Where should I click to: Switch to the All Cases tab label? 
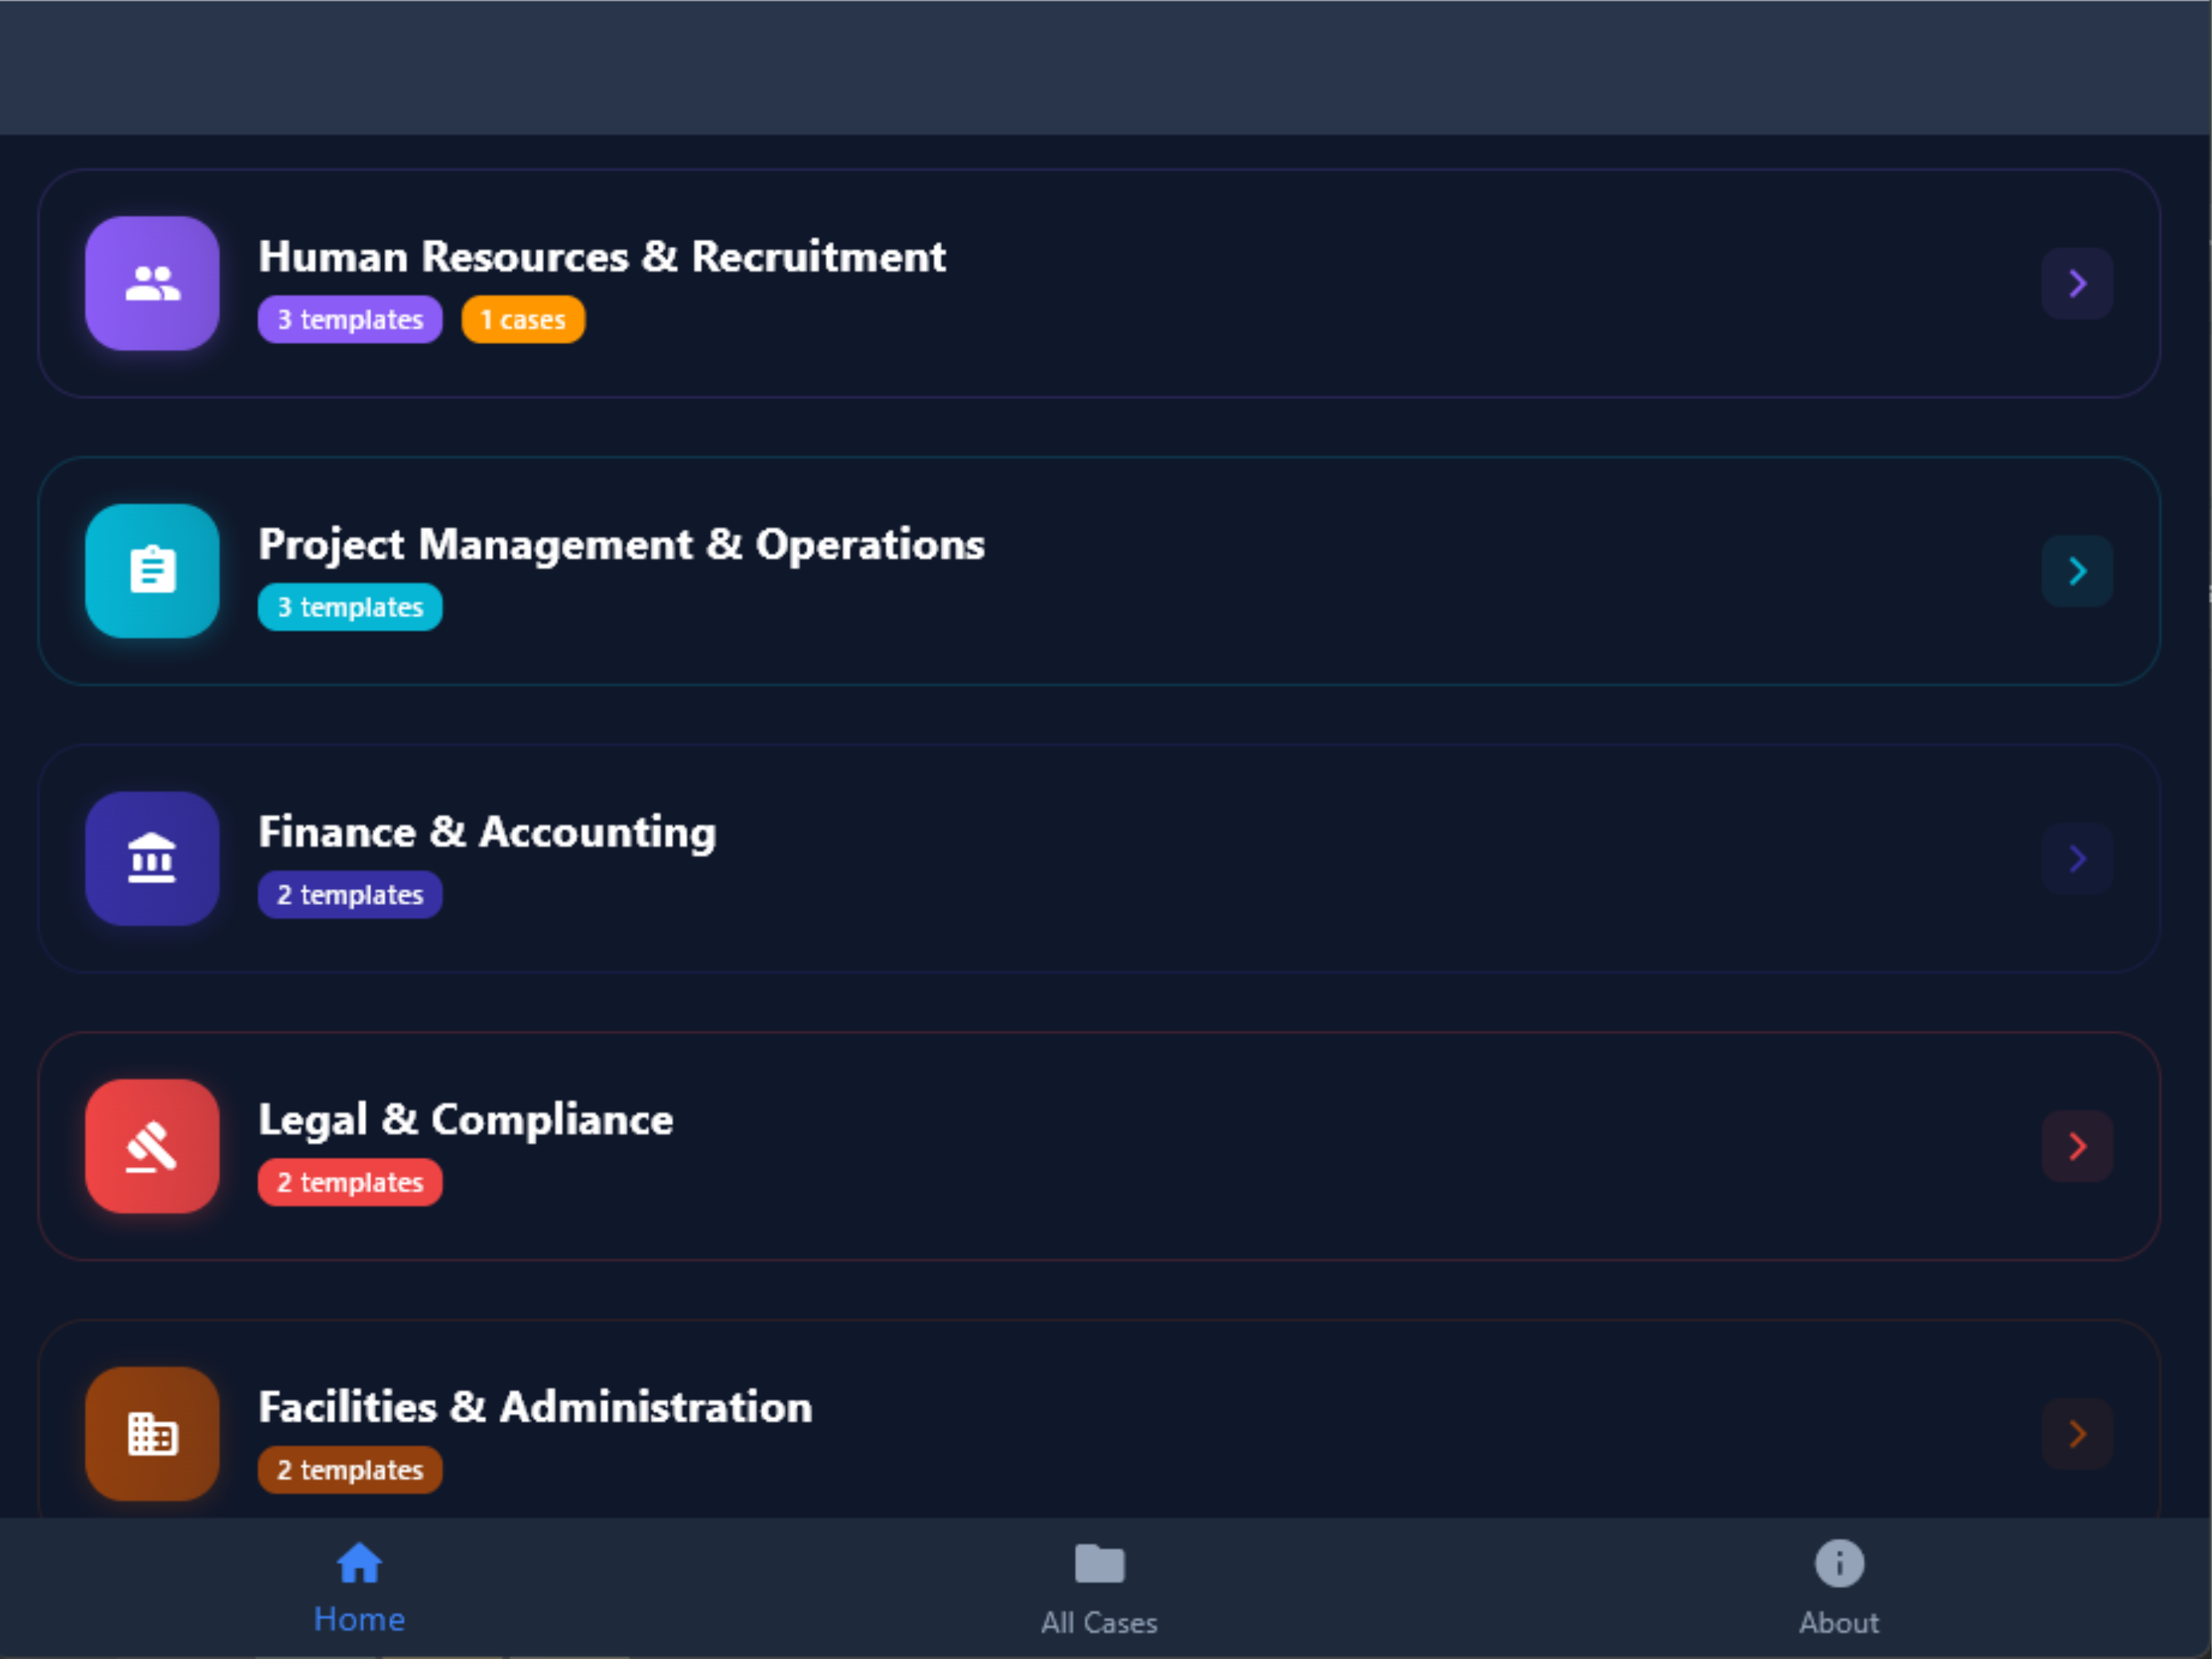[x=1099, y=1622]
